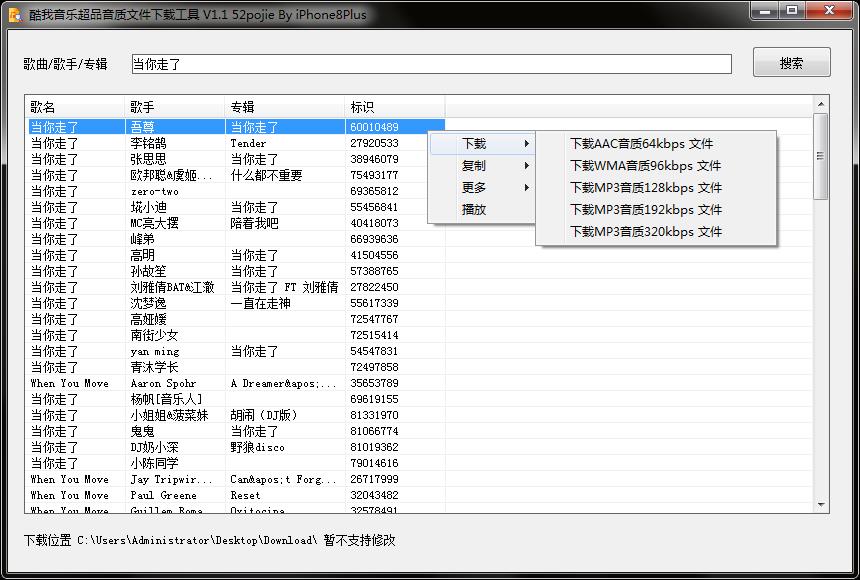Screen dimensions: 860x580
Task: Select 下载WMA音质96kbps 文件
Action: point(656,166)
